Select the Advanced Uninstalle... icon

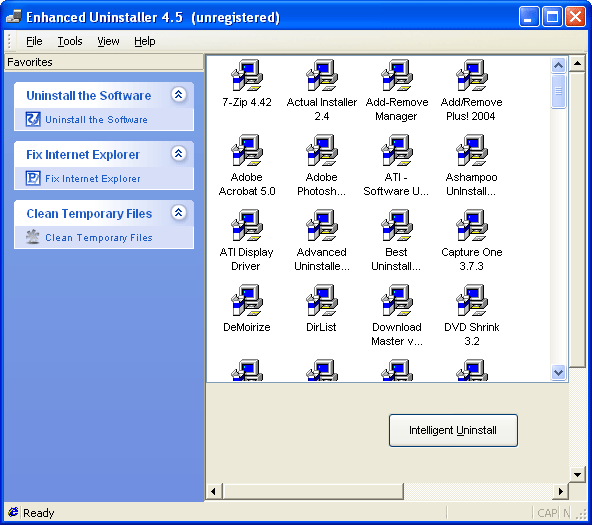(x=322, y=225)
